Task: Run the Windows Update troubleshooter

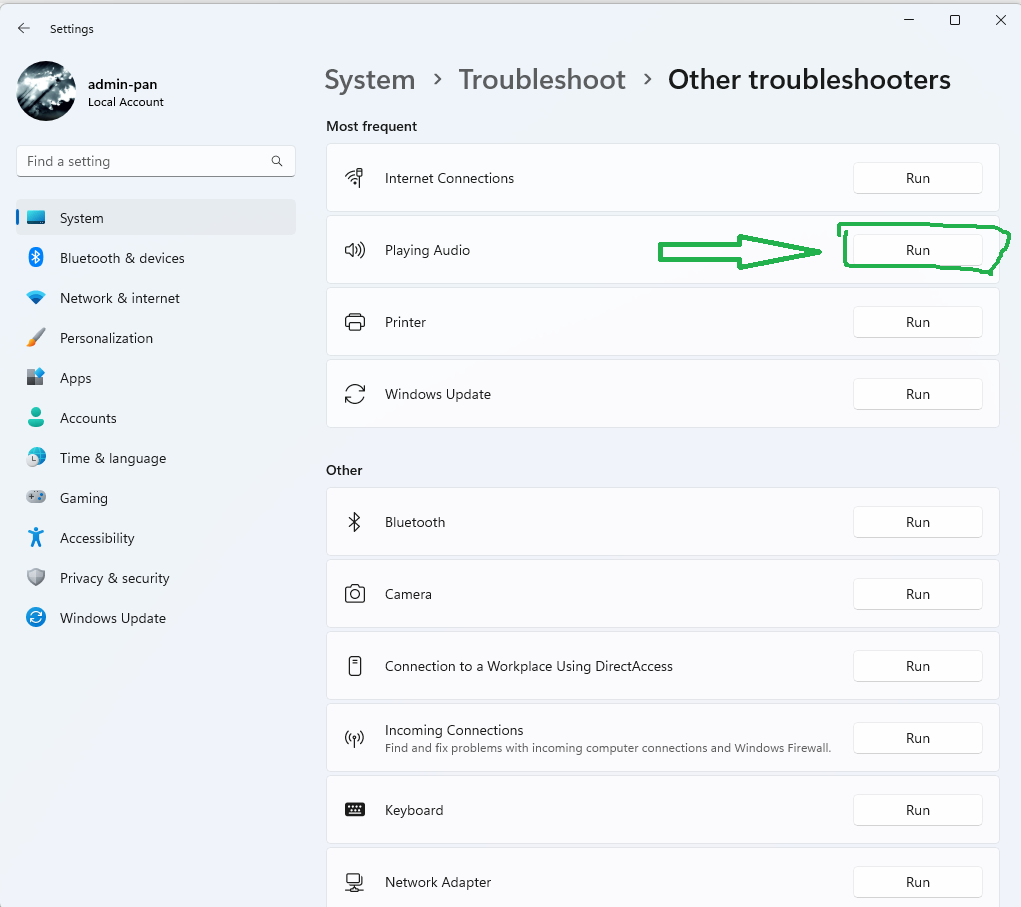Action: tap(917, 394)
